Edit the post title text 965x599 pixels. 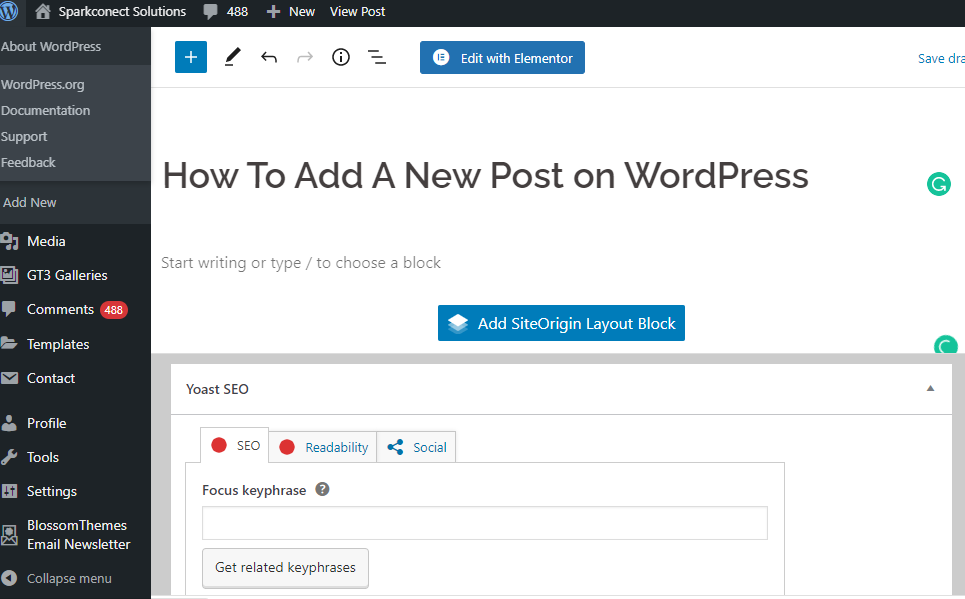[x=485, y=175]
